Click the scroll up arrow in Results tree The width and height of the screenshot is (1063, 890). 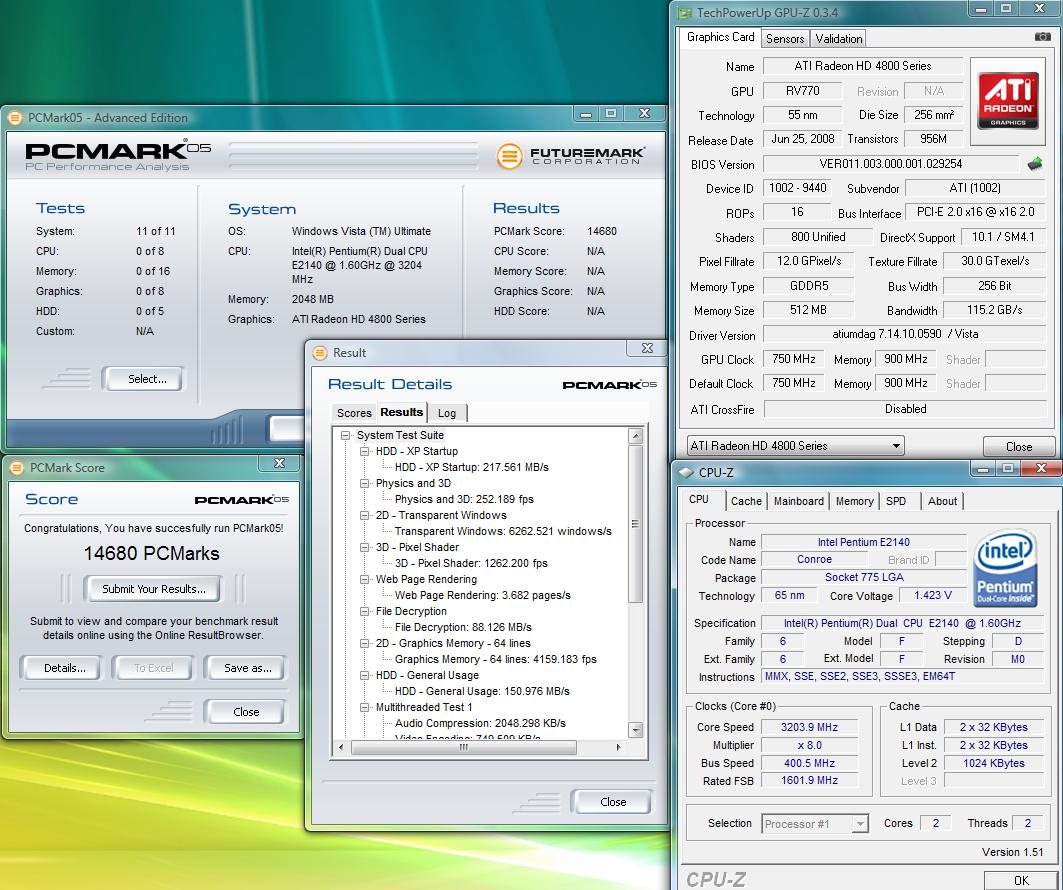[635, 436]
